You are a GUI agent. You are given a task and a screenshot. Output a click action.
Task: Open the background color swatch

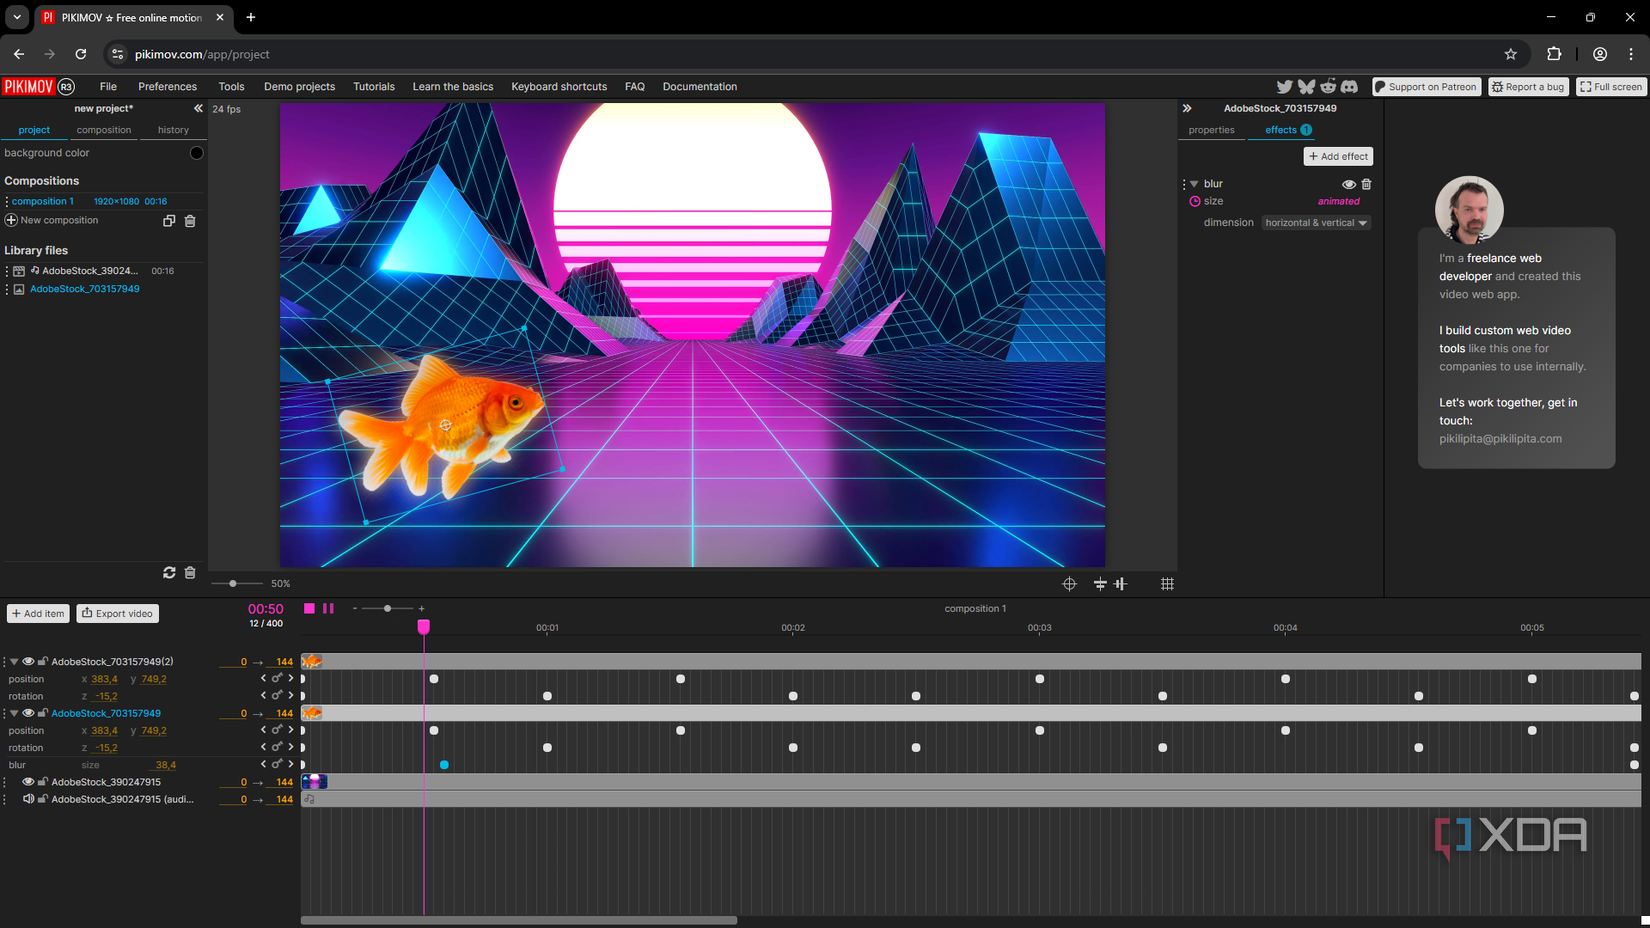pos(196,153)
